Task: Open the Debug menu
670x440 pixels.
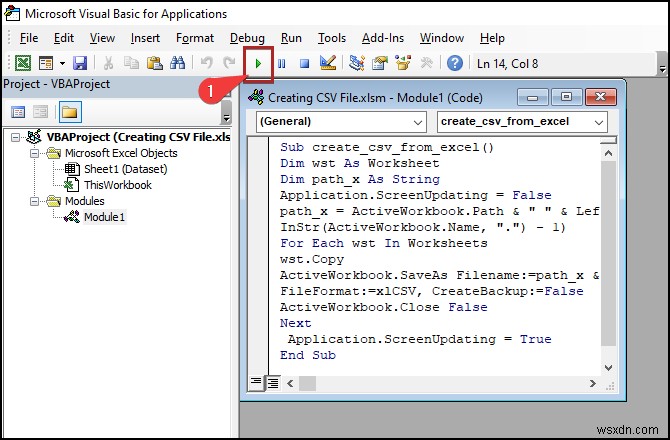Action: coord(247,38)
